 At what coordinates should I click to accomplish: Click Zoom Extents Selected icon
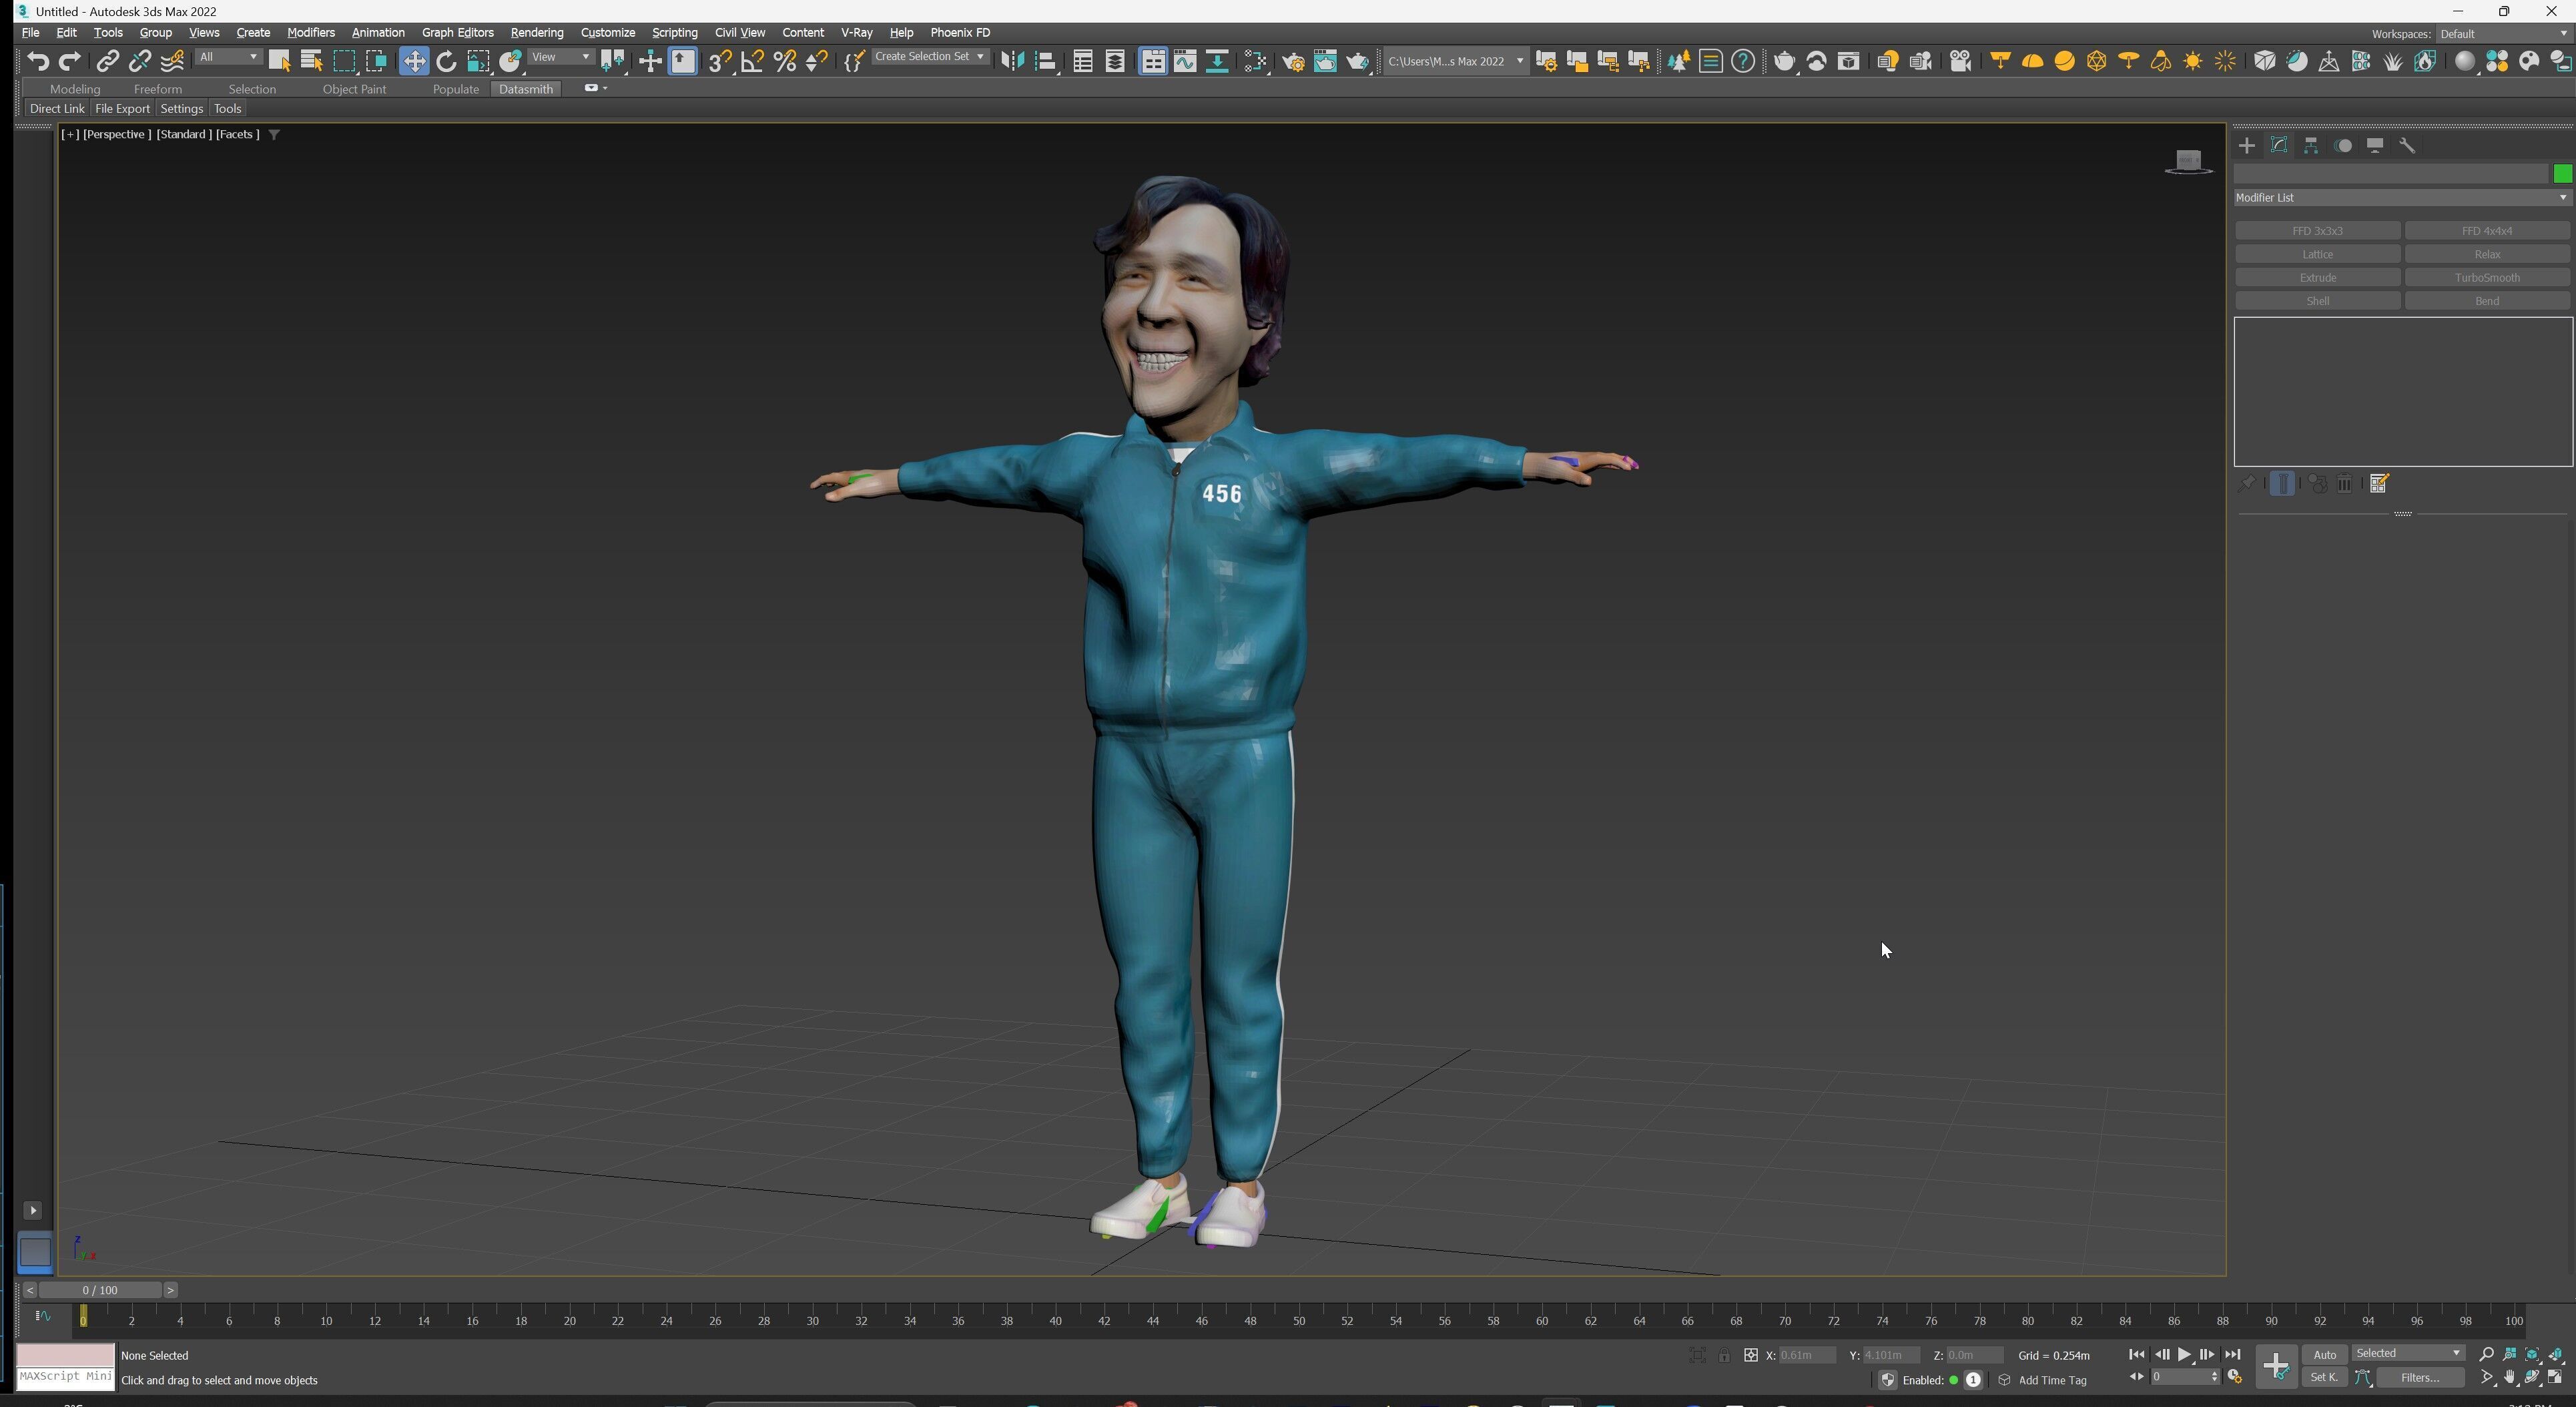click(2532, 1354)
